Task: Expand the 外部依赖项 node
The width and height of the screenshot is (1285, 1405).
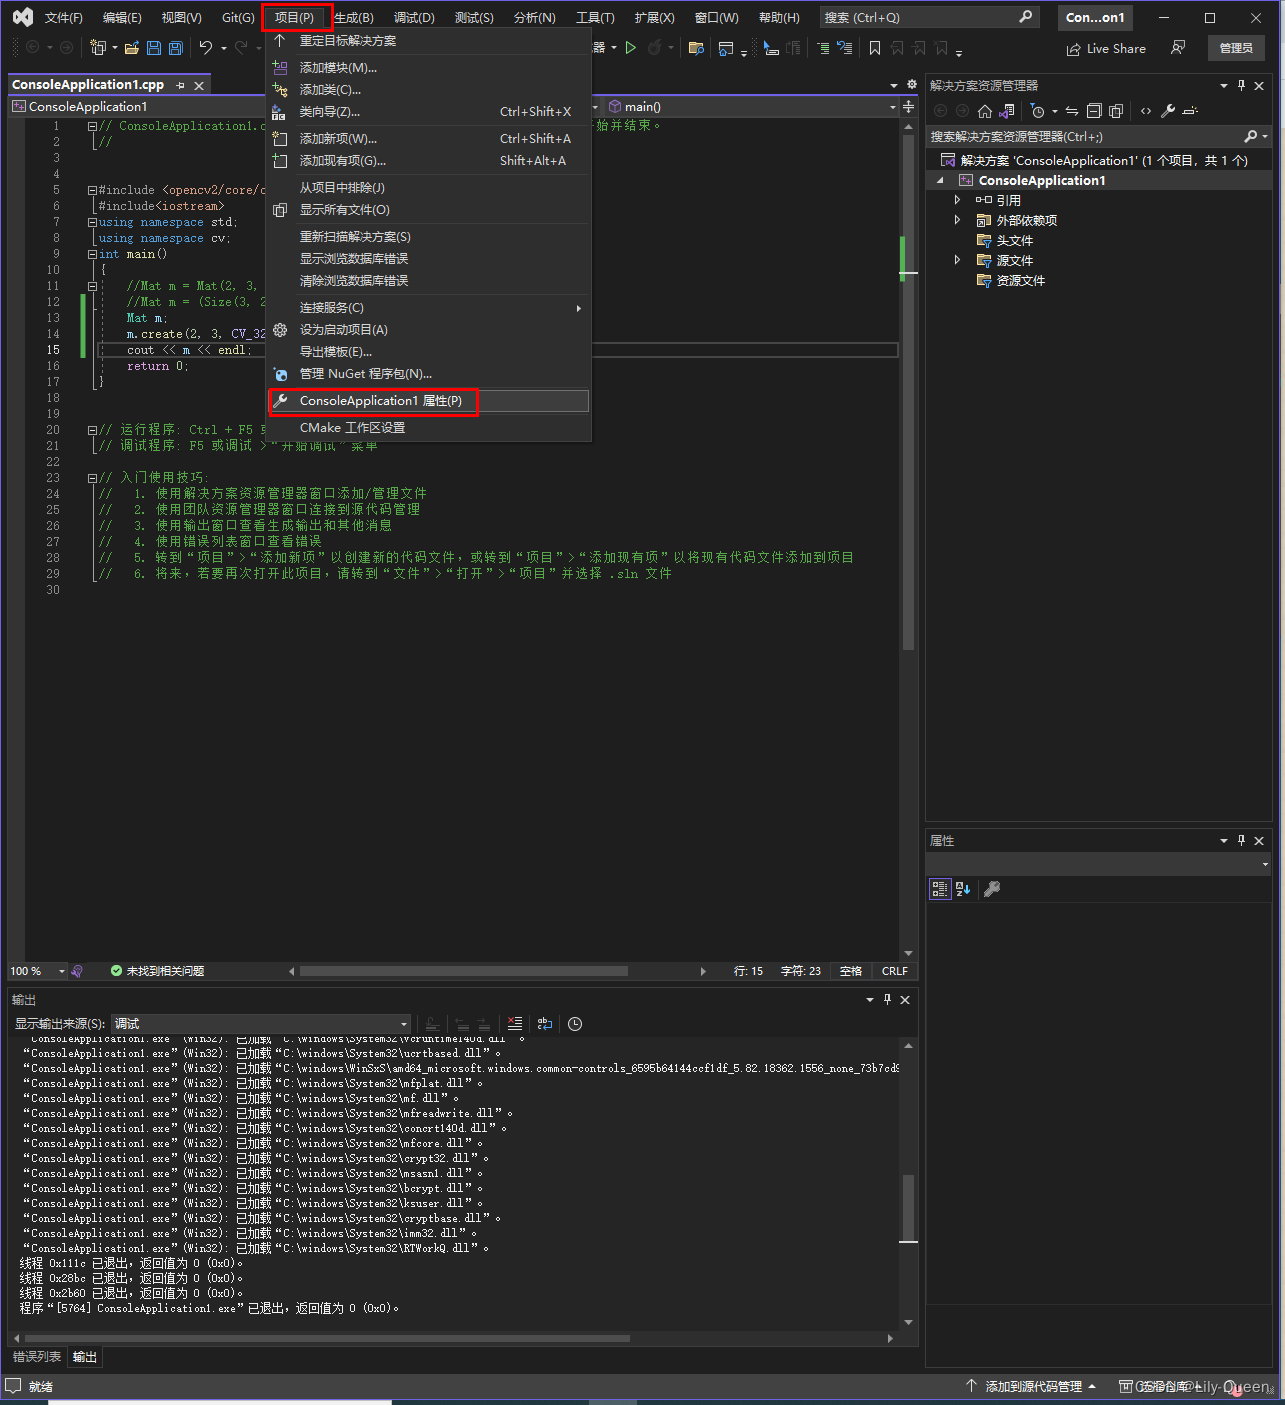Action: 957,220
